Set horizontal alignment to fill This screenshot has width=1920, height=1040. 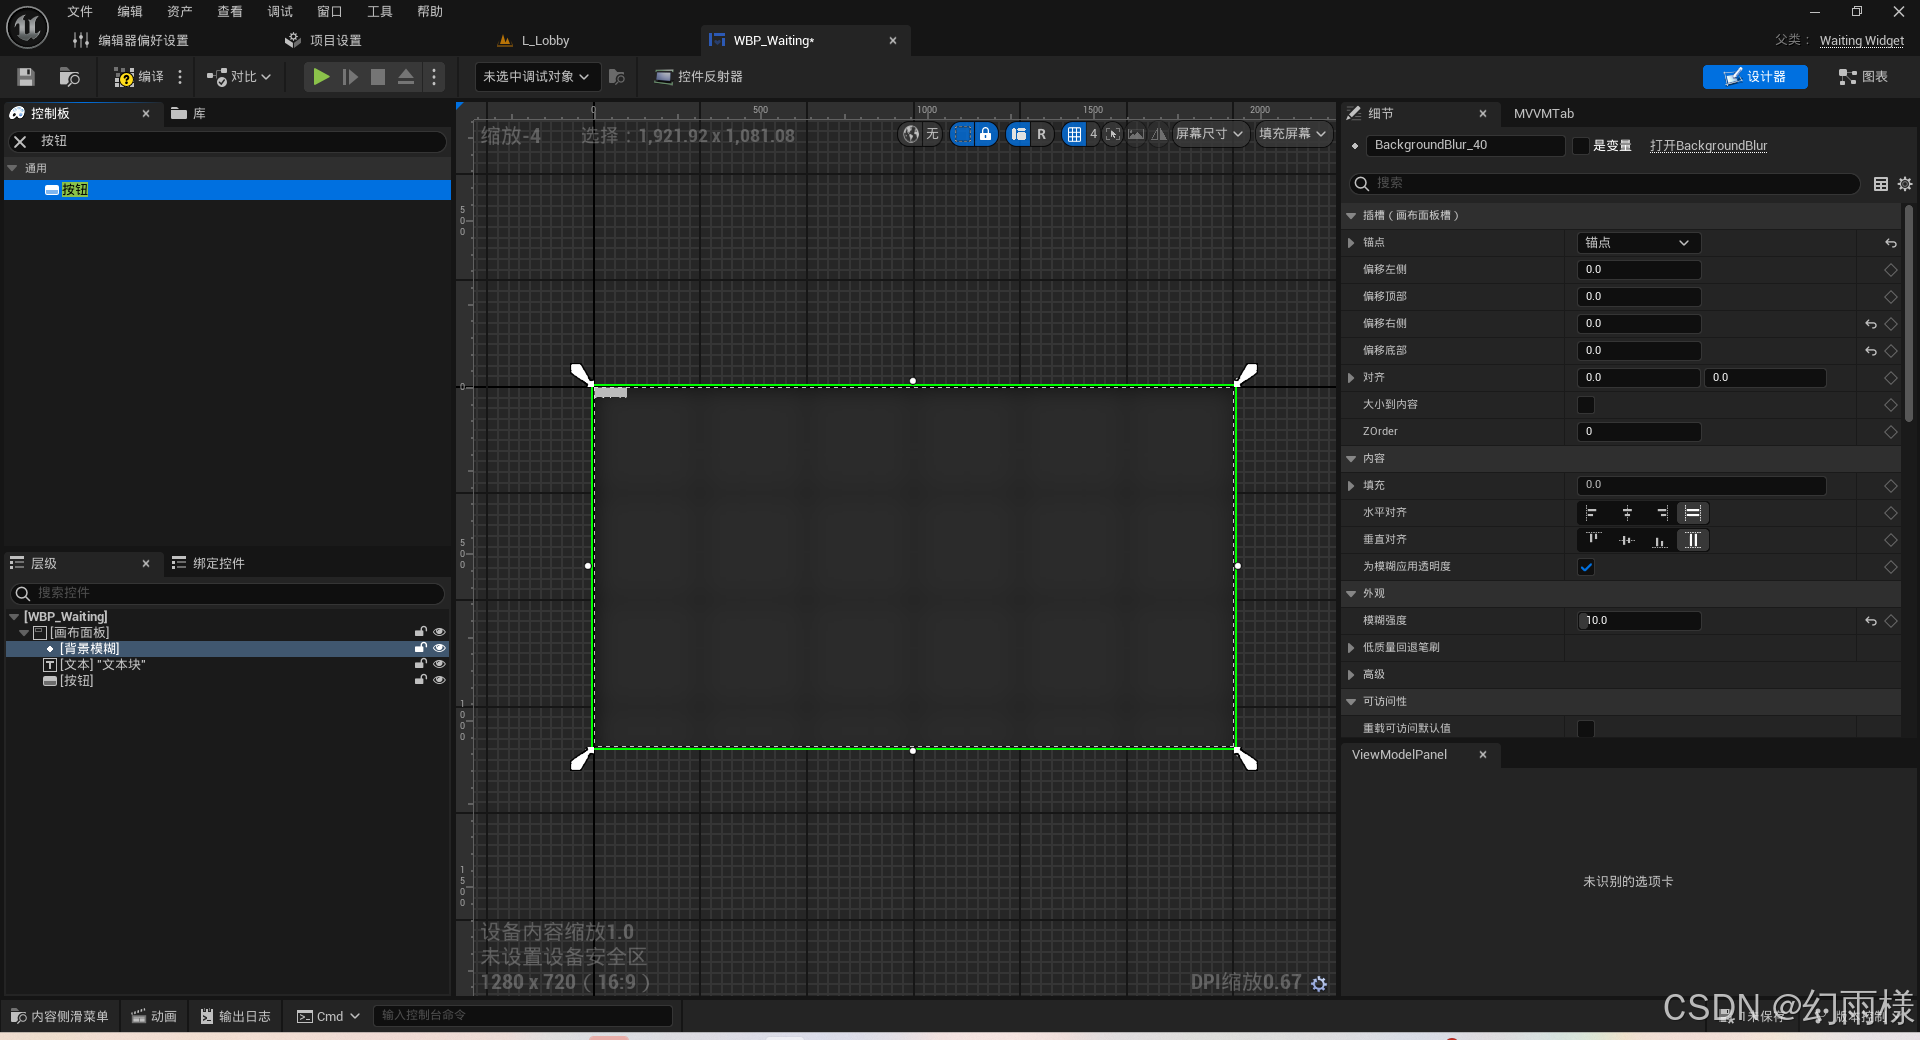point(1693,513)
